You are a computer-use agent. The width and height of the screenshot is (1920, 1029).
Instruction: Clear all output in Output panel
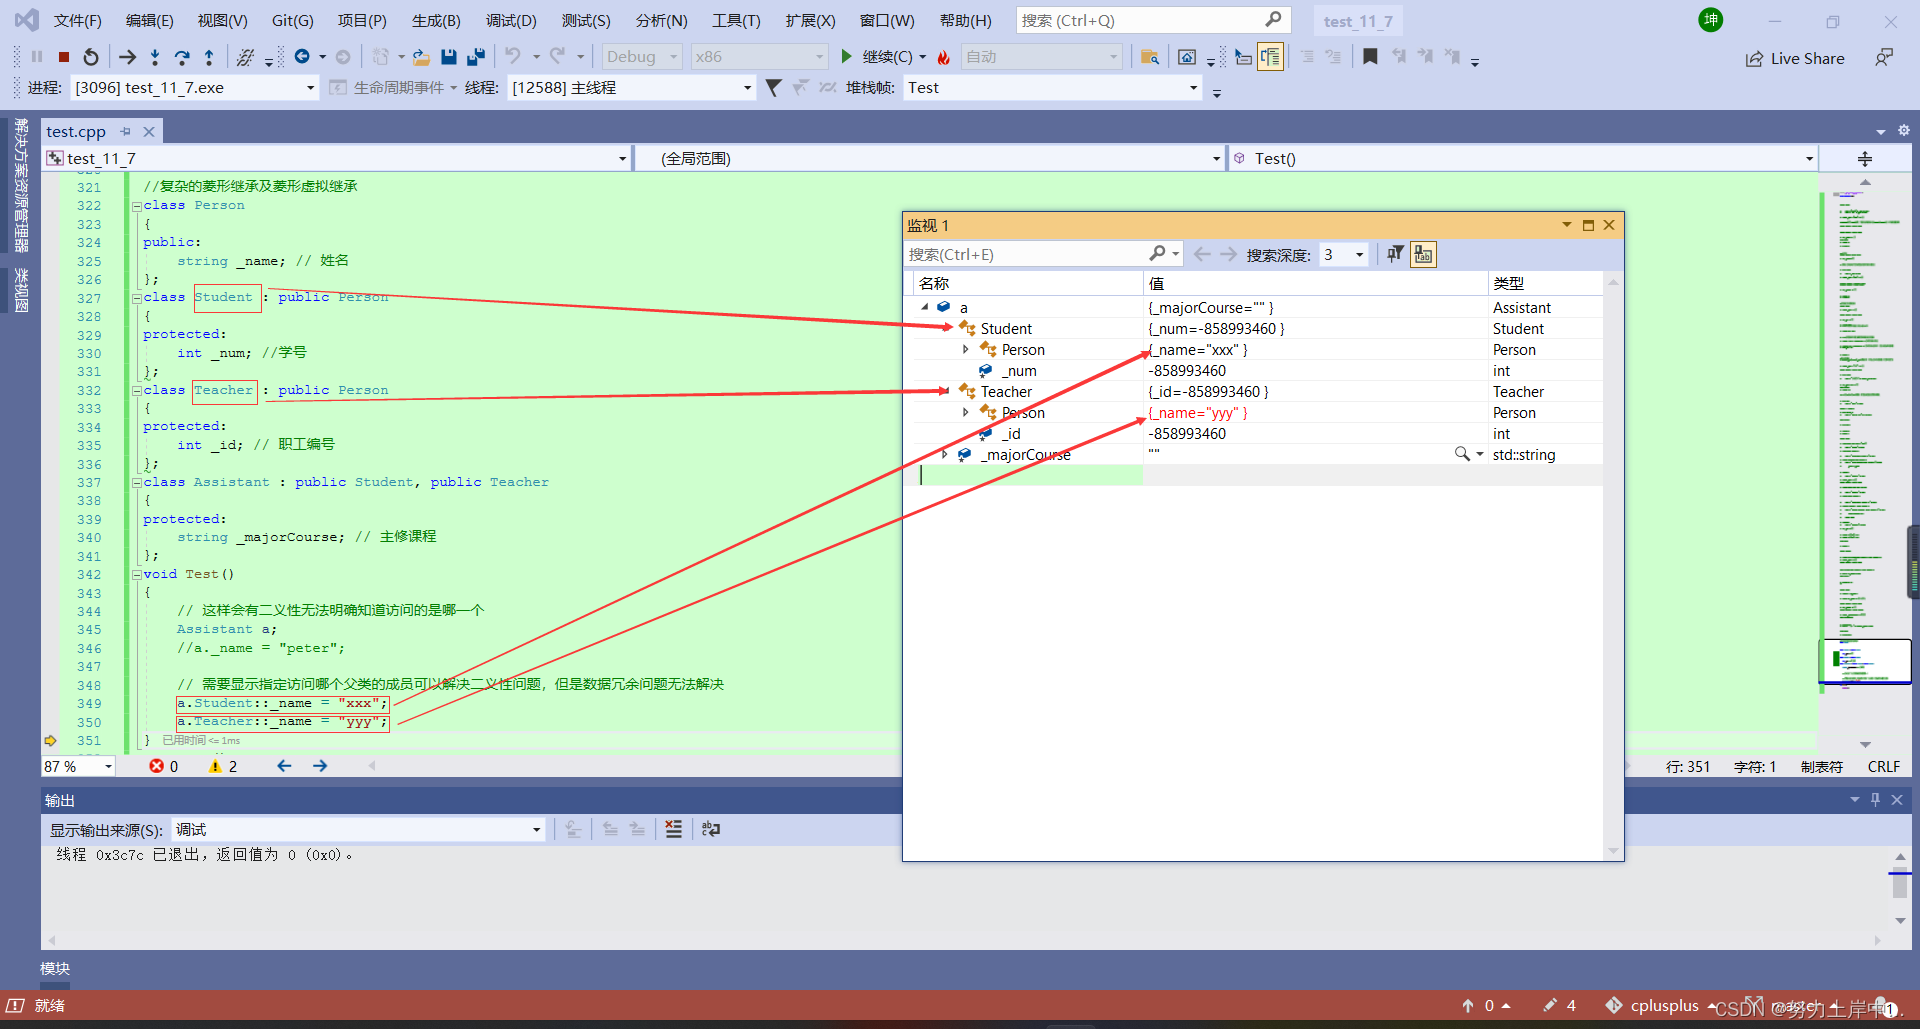(x=674, y=829)
